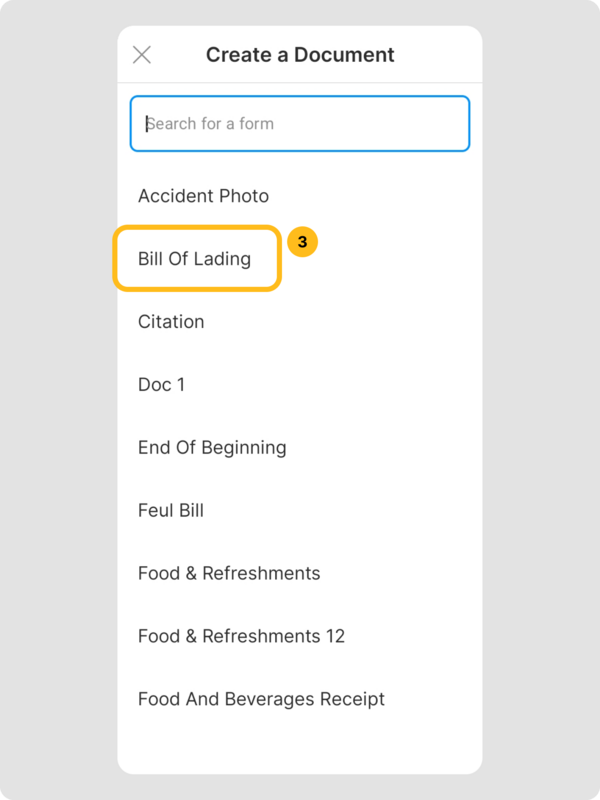Select Food & Refreshments 12 entry
This screenshot has width=600, height=800.
(x=241, y=636)
